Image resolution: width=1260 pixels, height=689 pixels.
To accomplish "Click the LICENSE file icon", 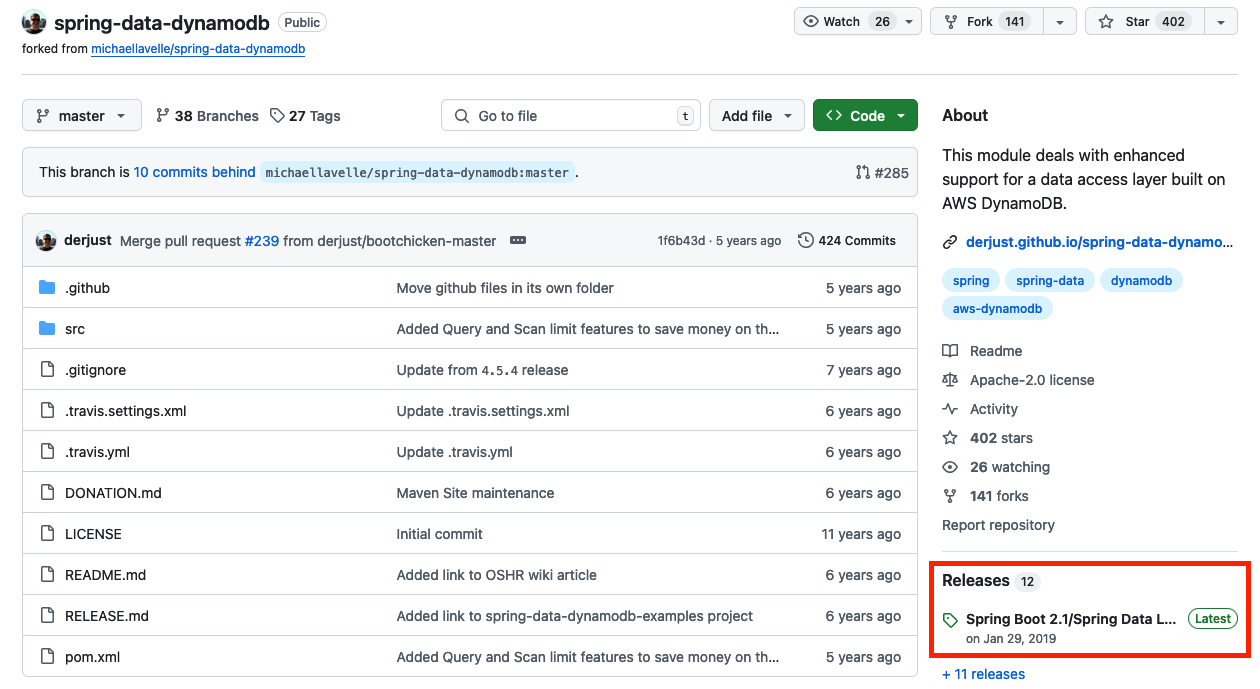I will [x=47, y=534].
